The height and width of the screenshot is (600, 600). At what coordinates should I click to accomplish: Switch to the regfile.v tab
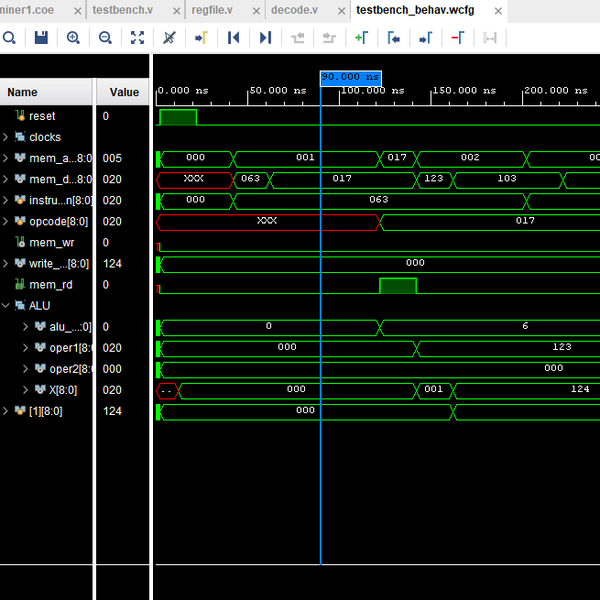pos(212,10)
